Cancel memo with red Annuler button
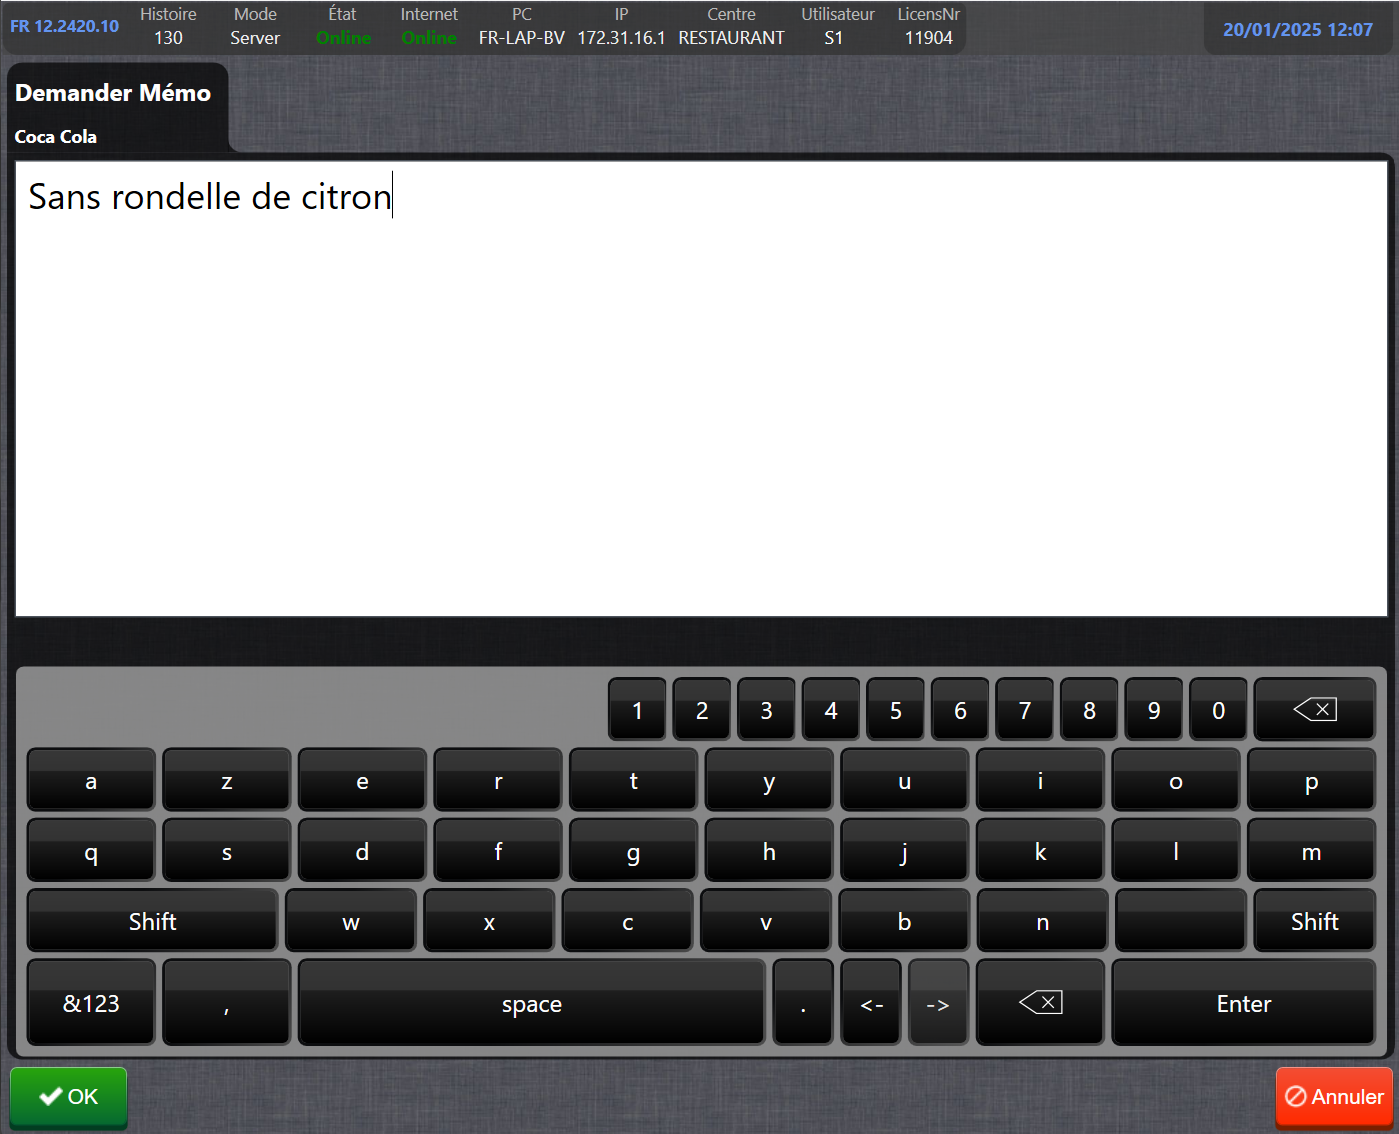 tap(1334, 1097)
